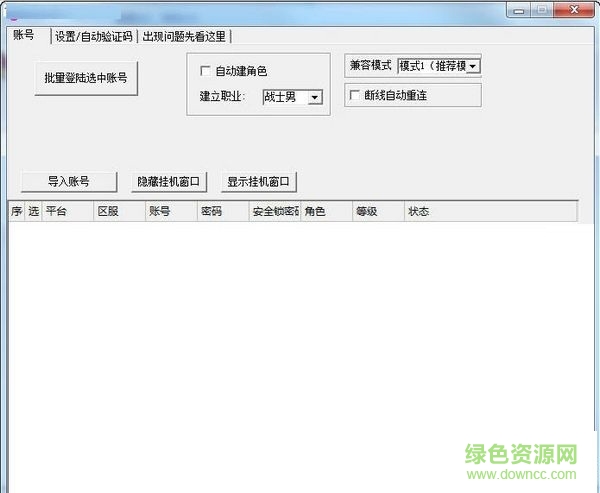This screenshot has width=600, height=493.
Task: Click the 导入账号 button
Action: click(x=69, y=181)
